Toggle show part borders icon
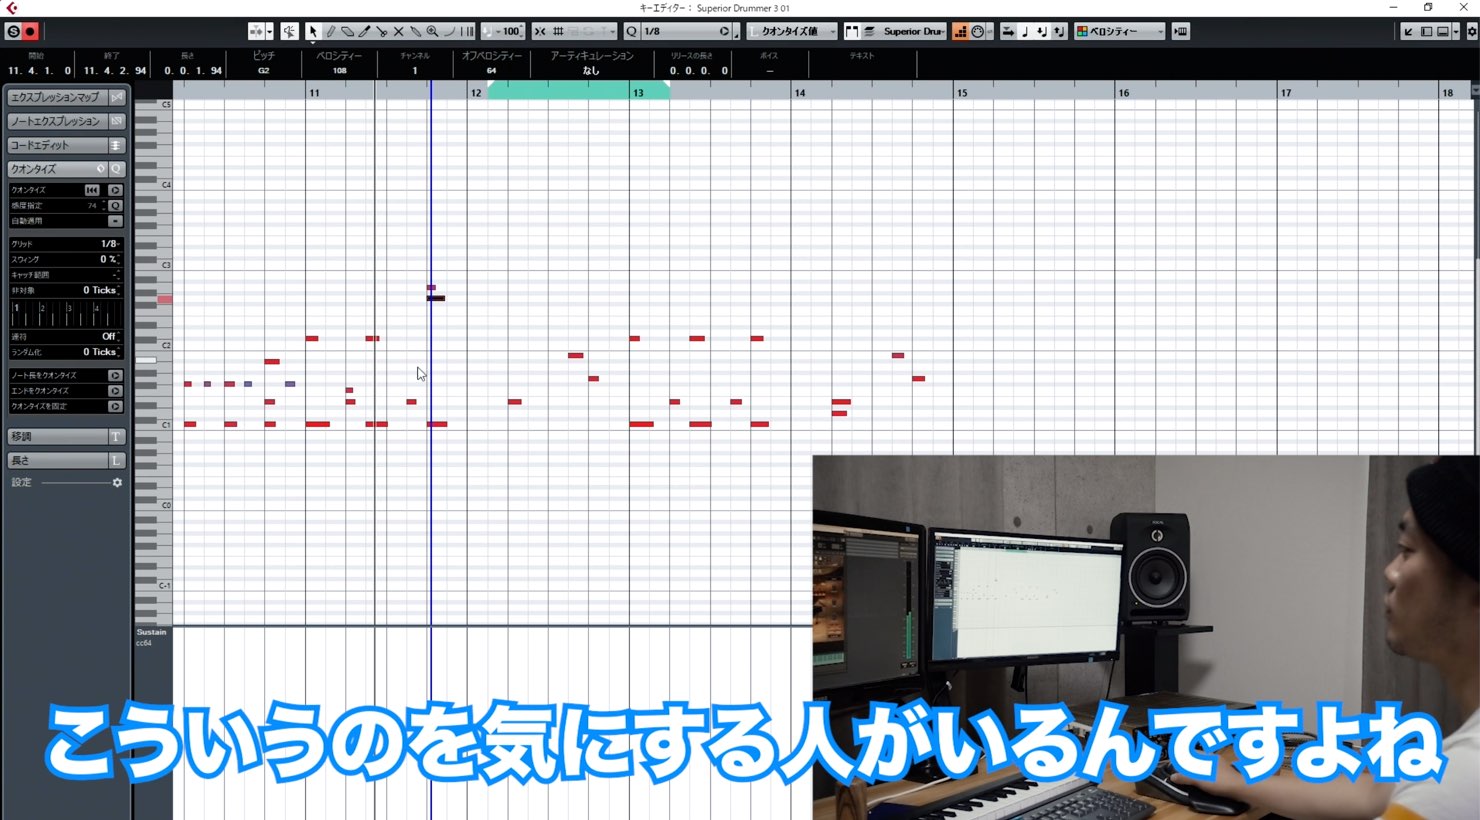The height and width of the screenshot is (820, 1480). coord(851,32)
